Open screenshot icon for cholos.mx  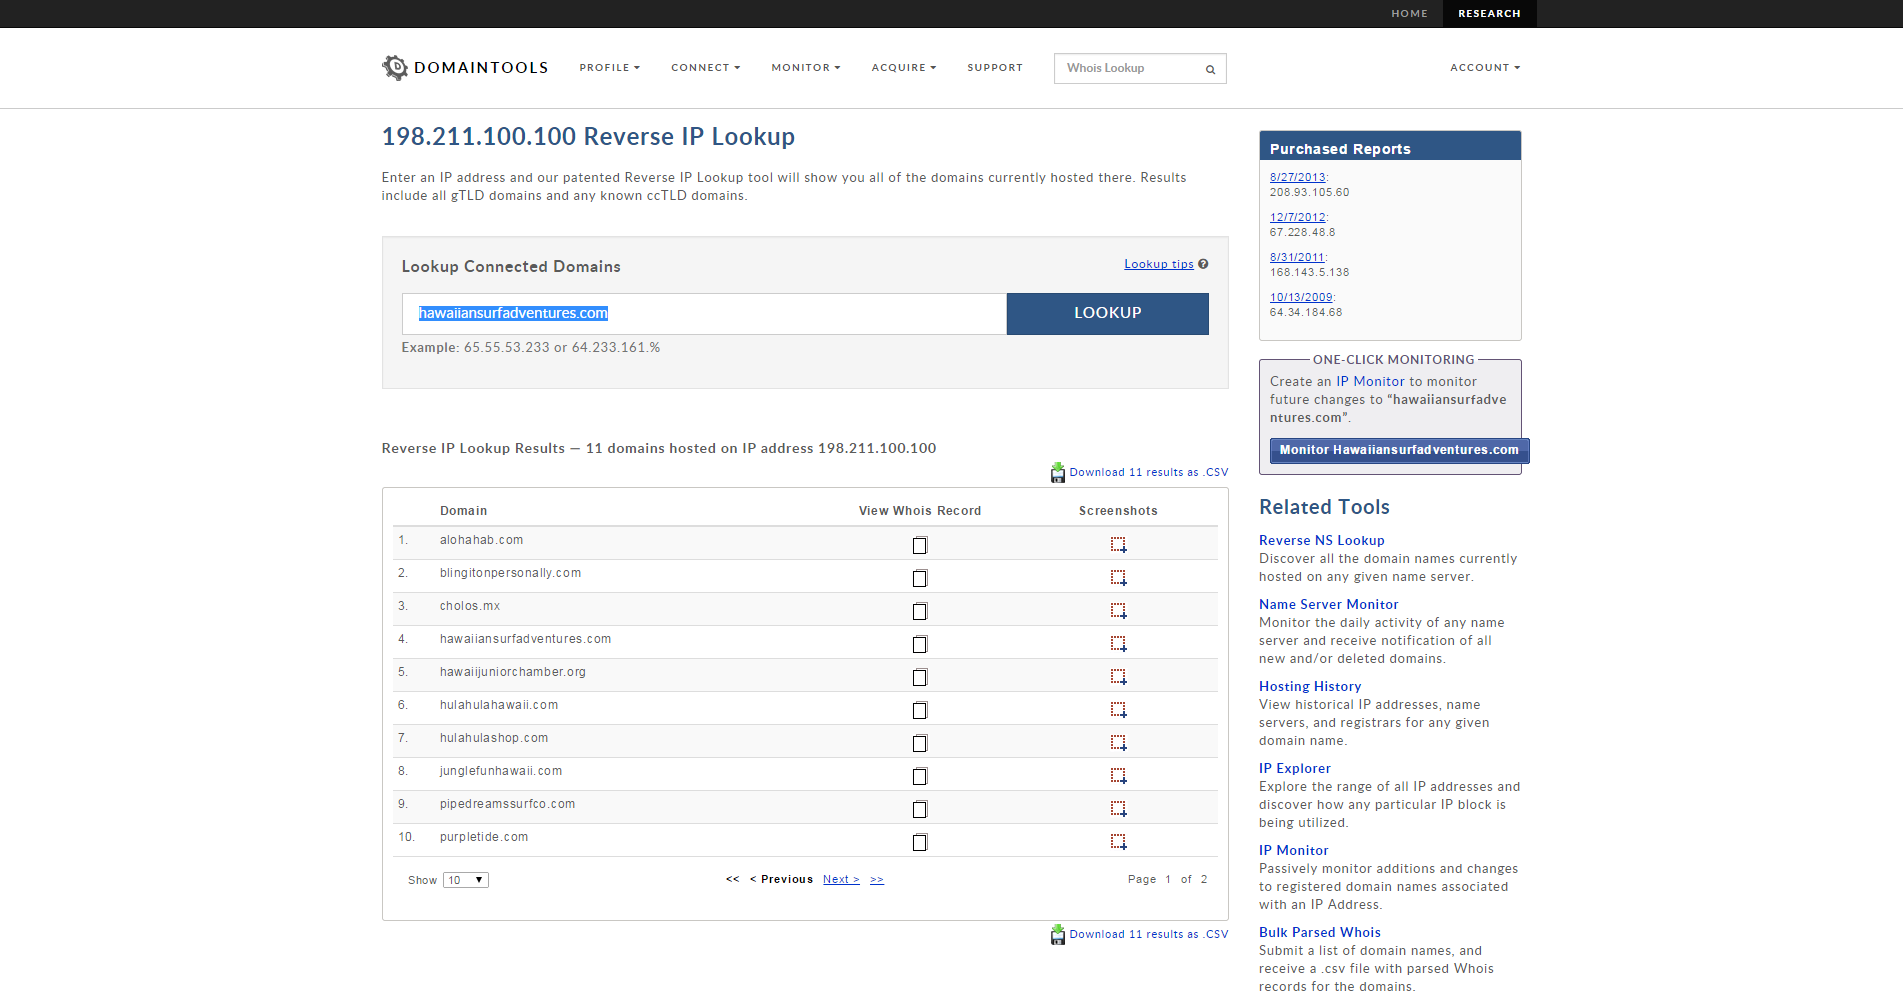point(1118,611)
